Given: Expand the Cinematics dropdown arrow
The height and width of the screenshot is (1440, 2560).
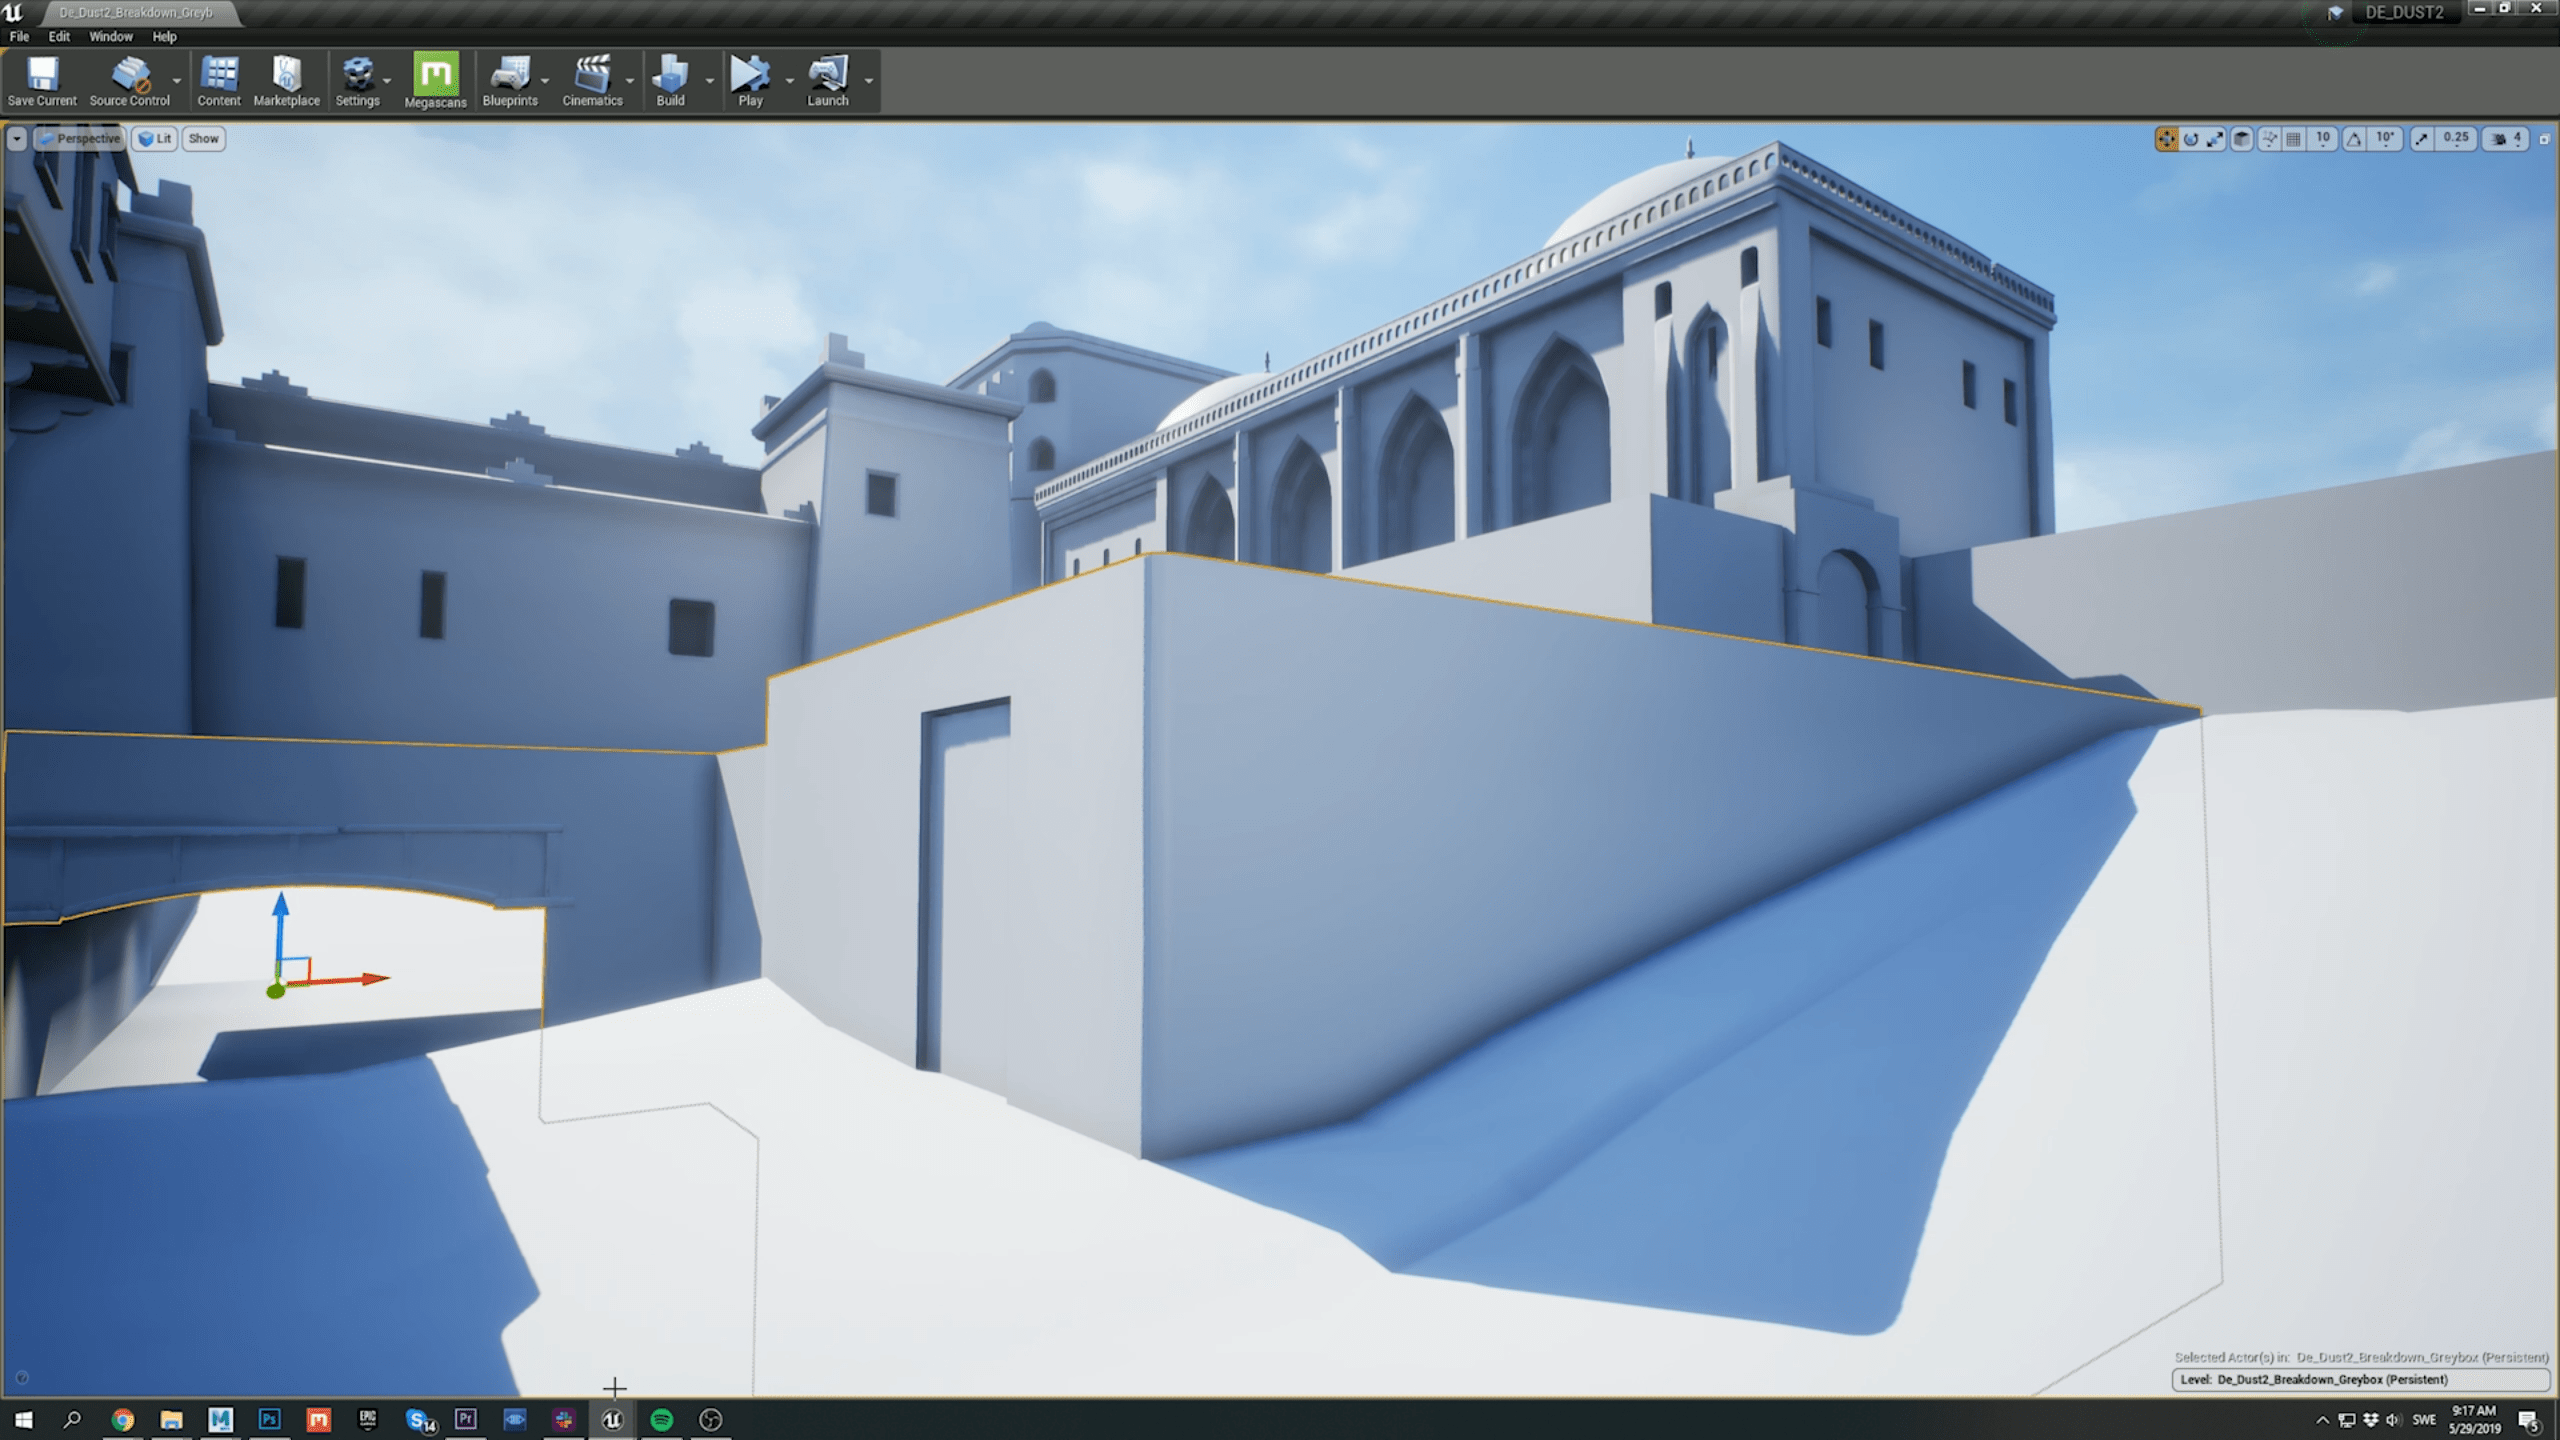Looking at the screenshot, I should (630, 80).
